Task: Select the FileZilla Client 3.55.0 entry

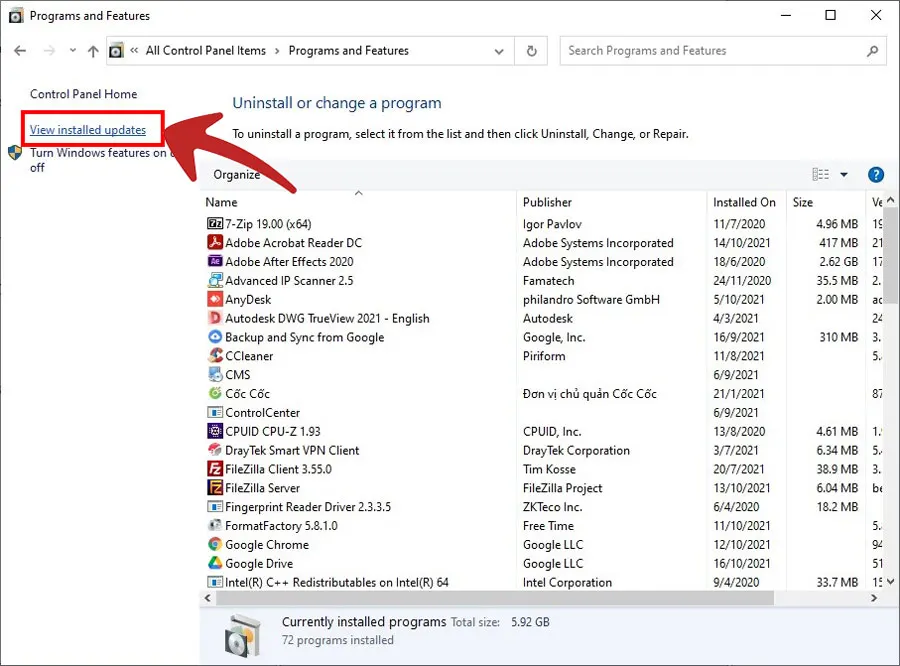Action: pos(278,470)
